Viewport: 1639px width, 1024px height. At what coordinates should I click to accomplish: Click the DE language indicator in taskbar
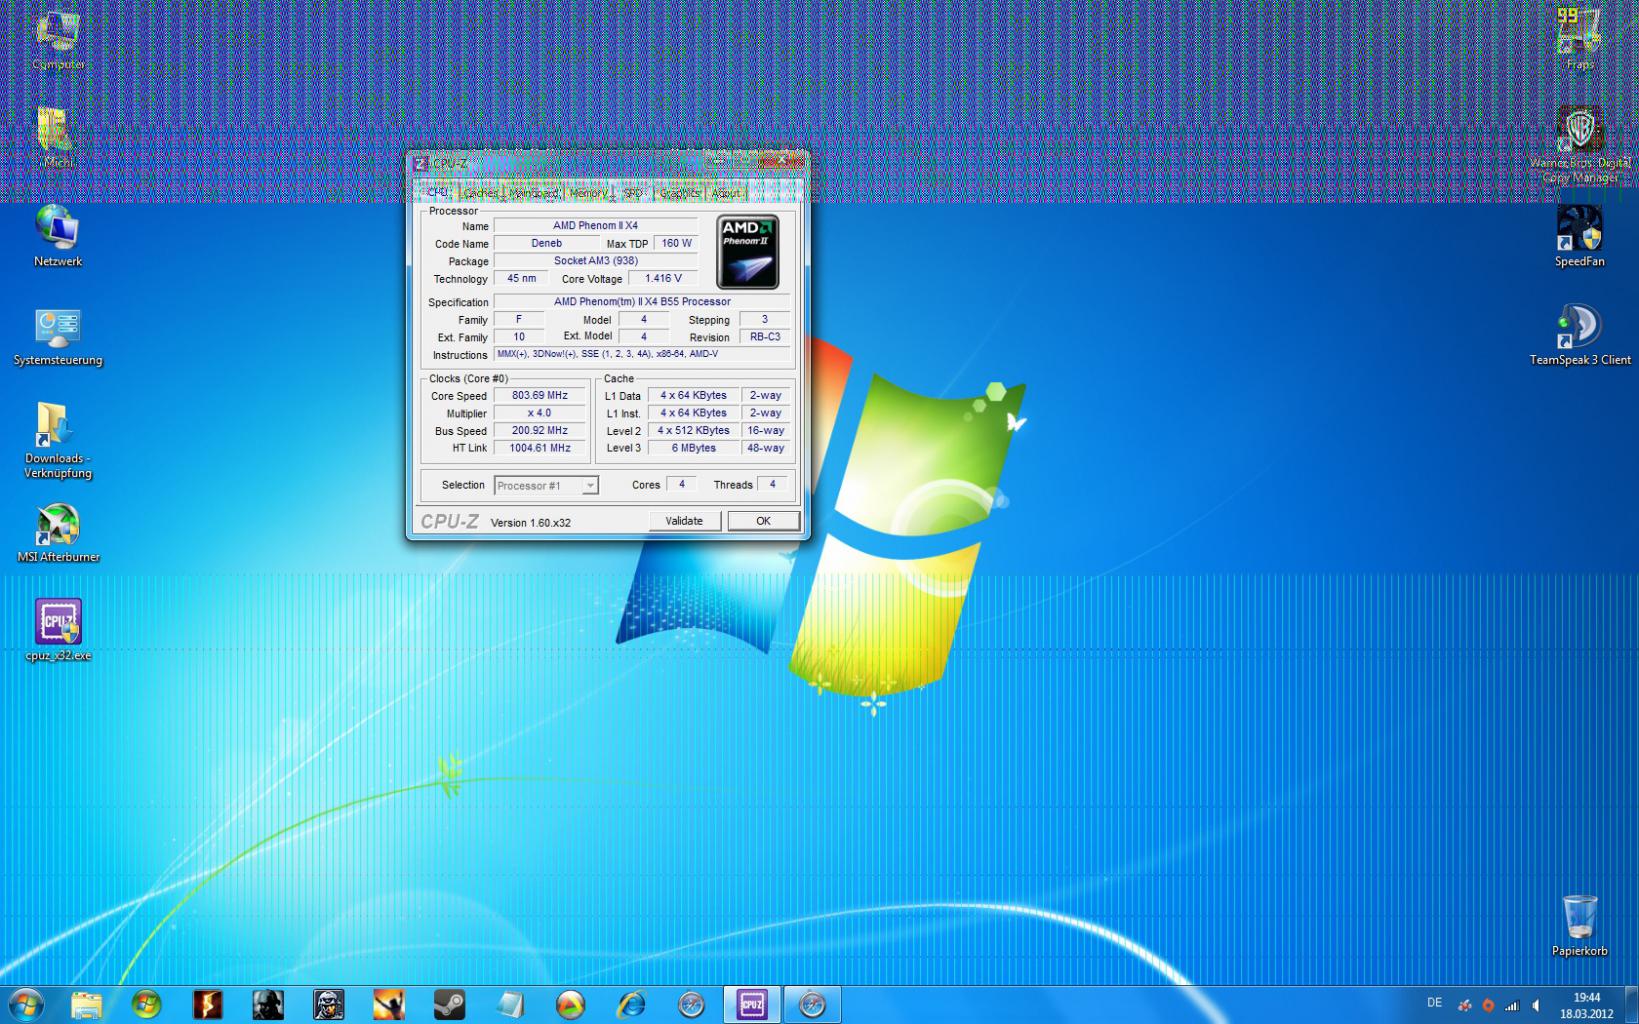coord(1434,1003)
